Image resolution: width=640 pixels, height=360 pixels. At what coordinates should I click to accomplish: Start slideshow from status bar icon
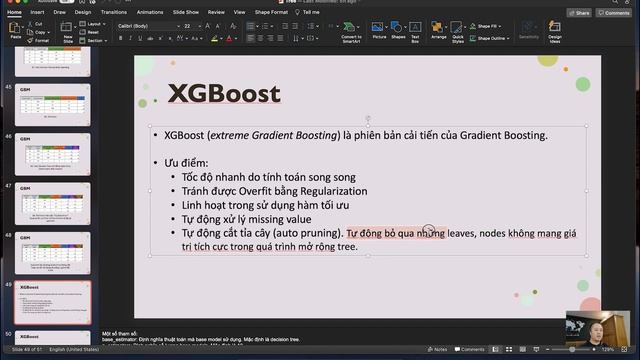pyautogui.click(x=536, y=349)
